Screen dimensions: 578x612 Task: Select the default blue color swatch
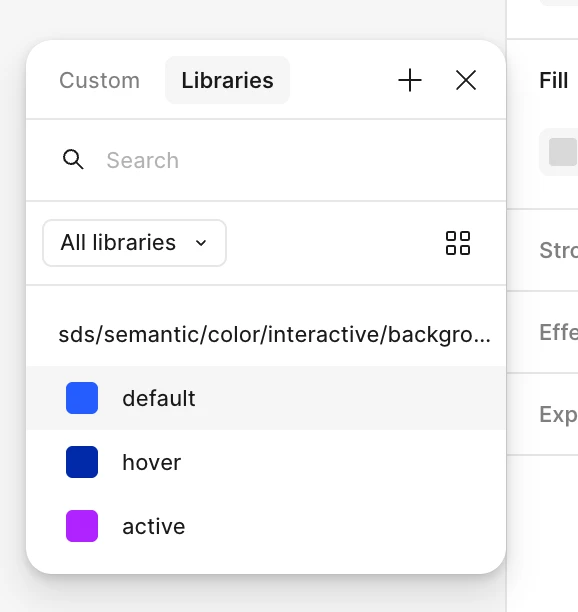[x=82, y=398]
